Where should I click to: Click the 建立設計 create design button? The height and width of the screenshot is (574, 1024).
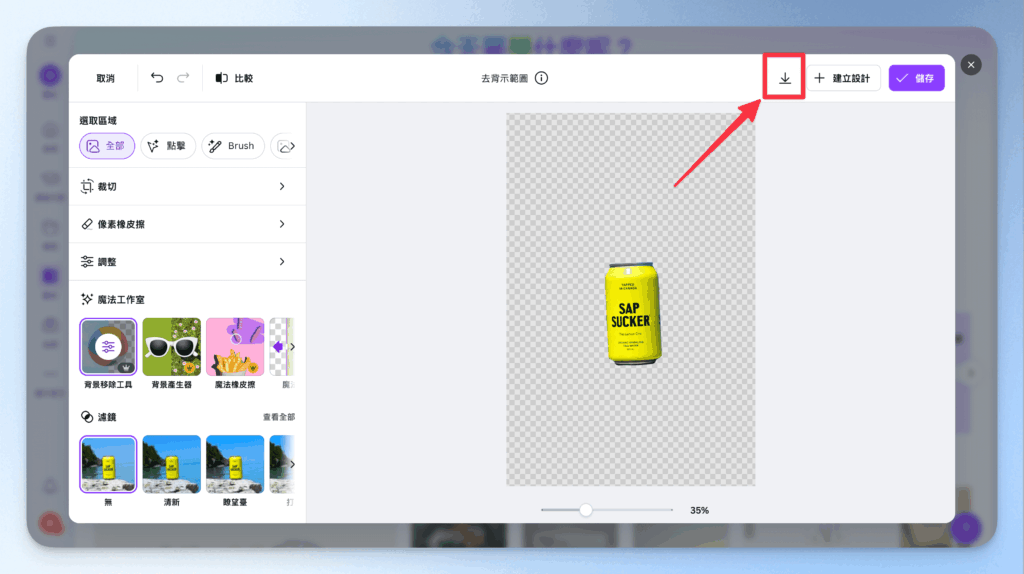coord(843,78)
